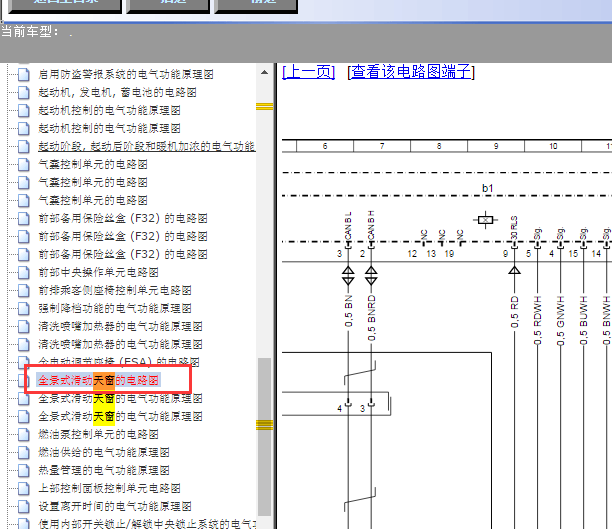Click wire label 0,5 GNWH
This screenshot has width=612, height=529.
pyautogui.click(x=560, y=320)
